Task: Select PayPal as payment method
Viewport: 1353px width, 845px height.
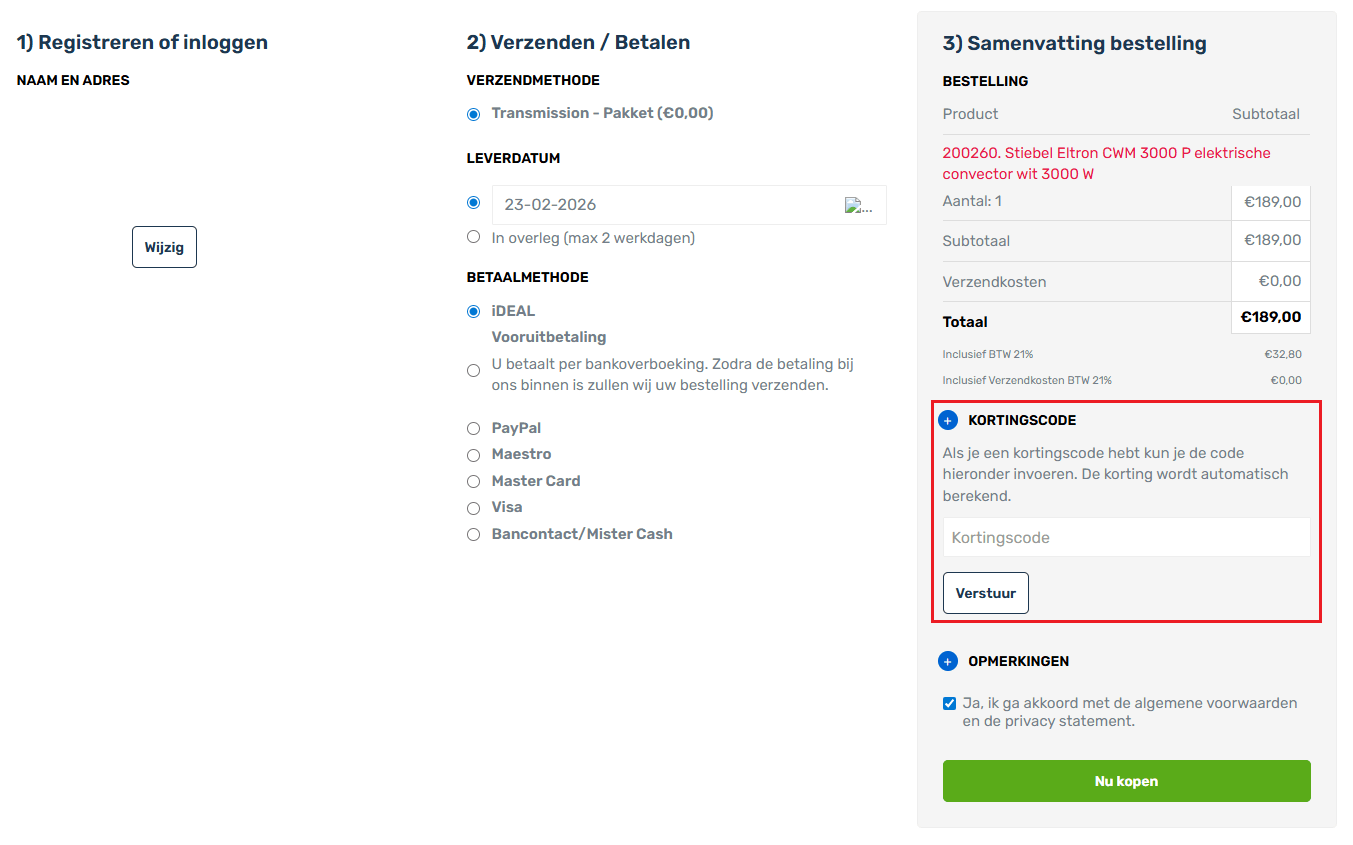Action: point(473,428)
